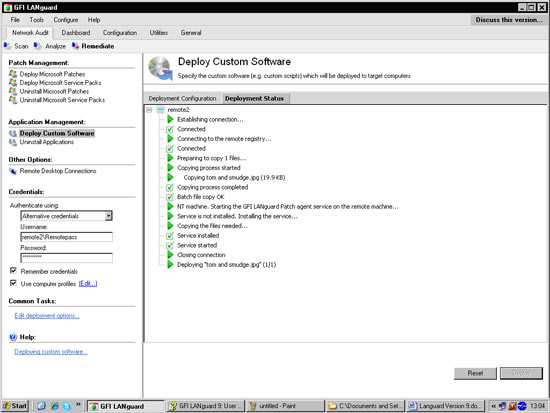550x413 pixels.
Task: Click the remote2 computer icon
Action: (x=160, y=110)
